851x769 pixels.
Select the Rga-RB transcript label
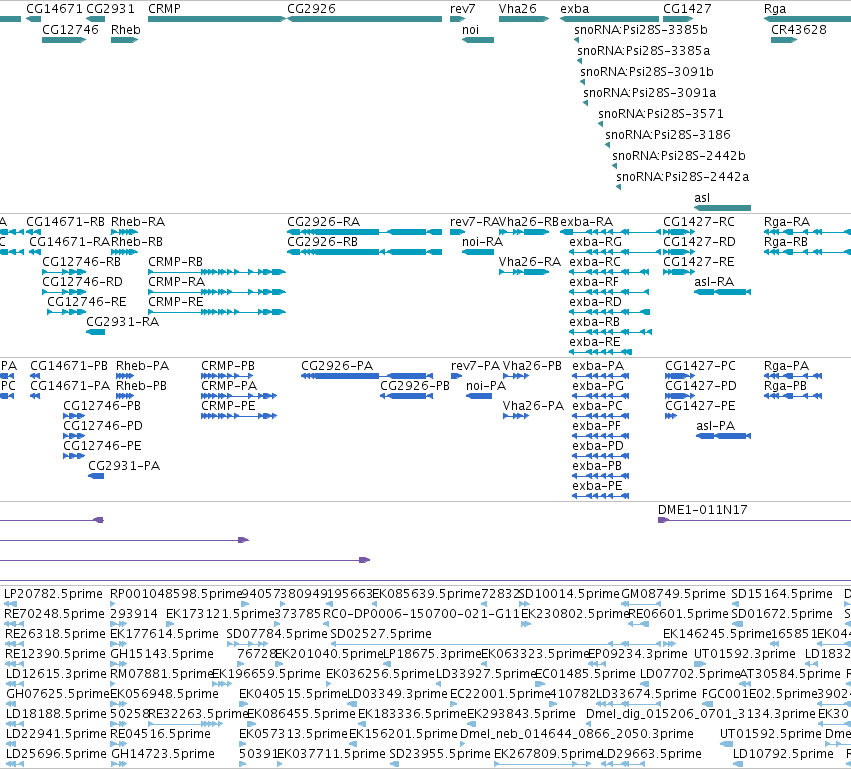[x=786, y=241]
